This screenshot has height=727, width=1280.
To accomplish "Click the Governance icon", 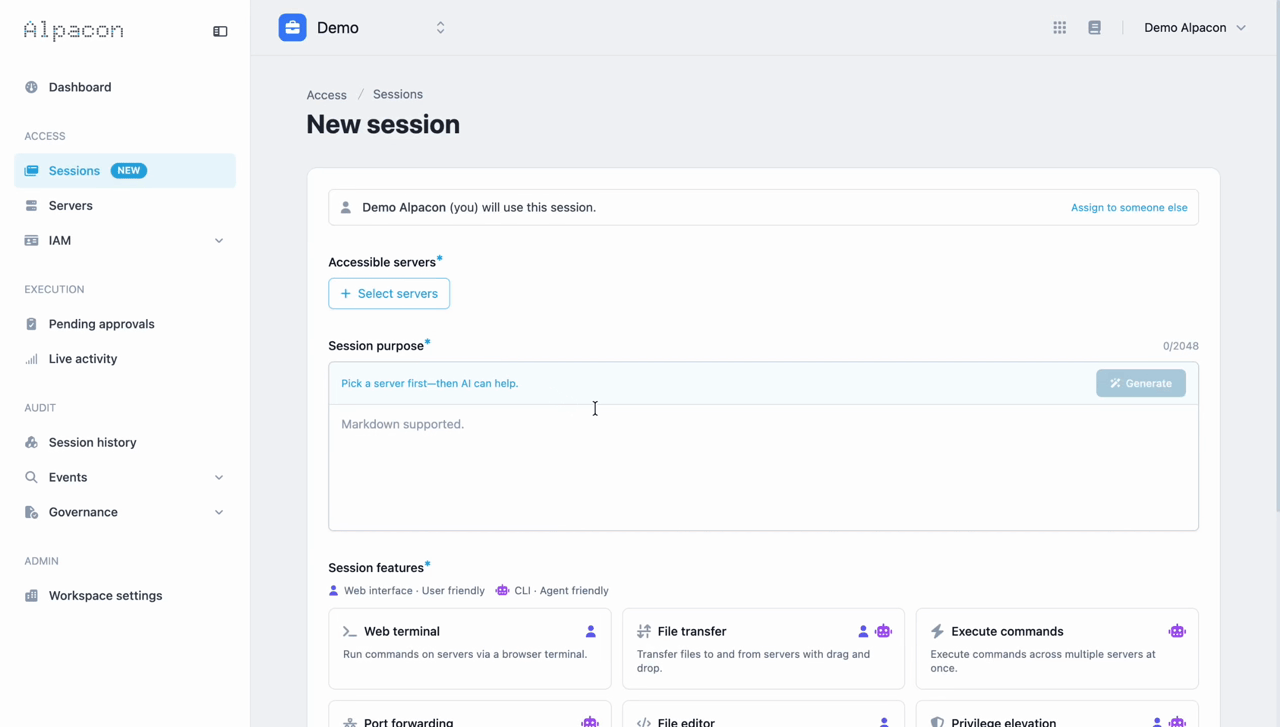I will [31, 512].
